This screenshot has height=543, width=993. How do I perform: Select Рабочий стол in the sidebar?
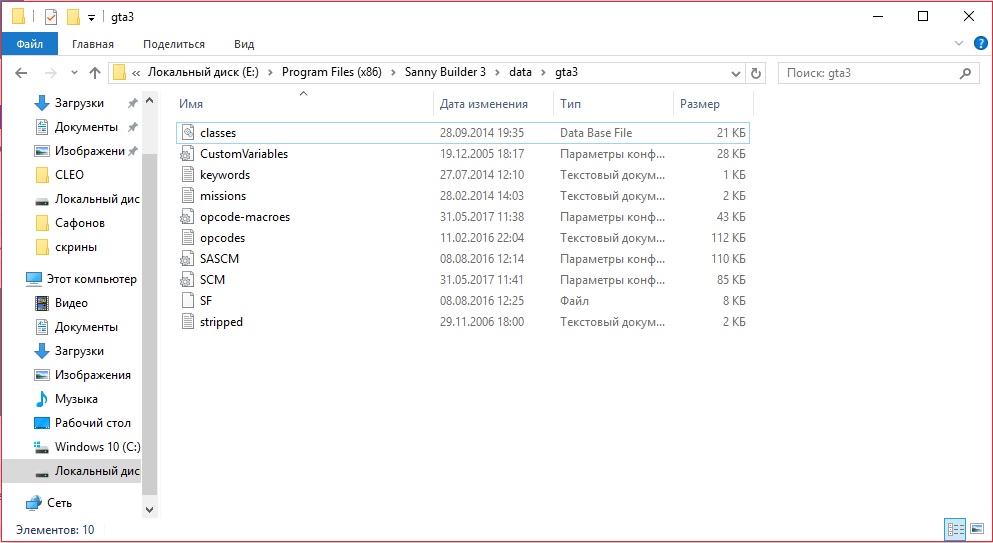click(x=92, y=423)
